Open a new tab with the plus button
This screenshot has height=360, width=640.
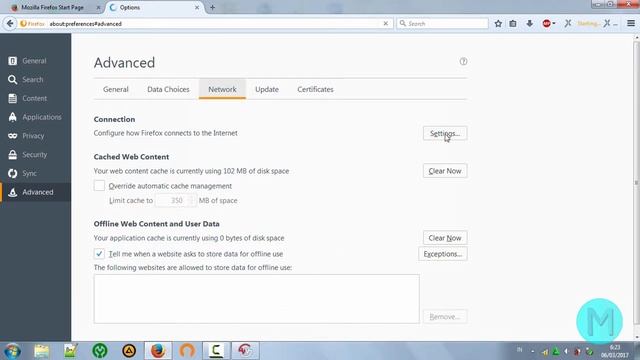click(x=212, y=7)
